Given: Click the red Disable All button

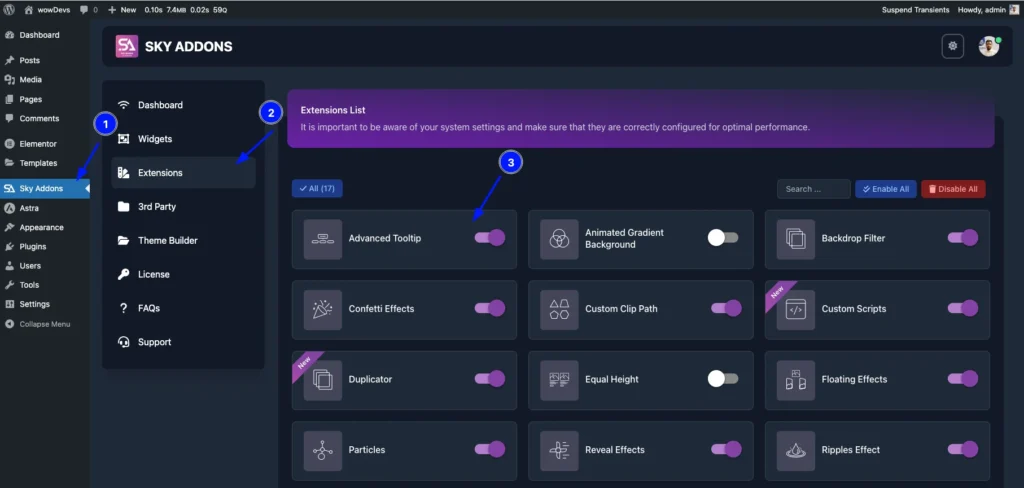Looking at the screenshot, I should click(953, 189).
